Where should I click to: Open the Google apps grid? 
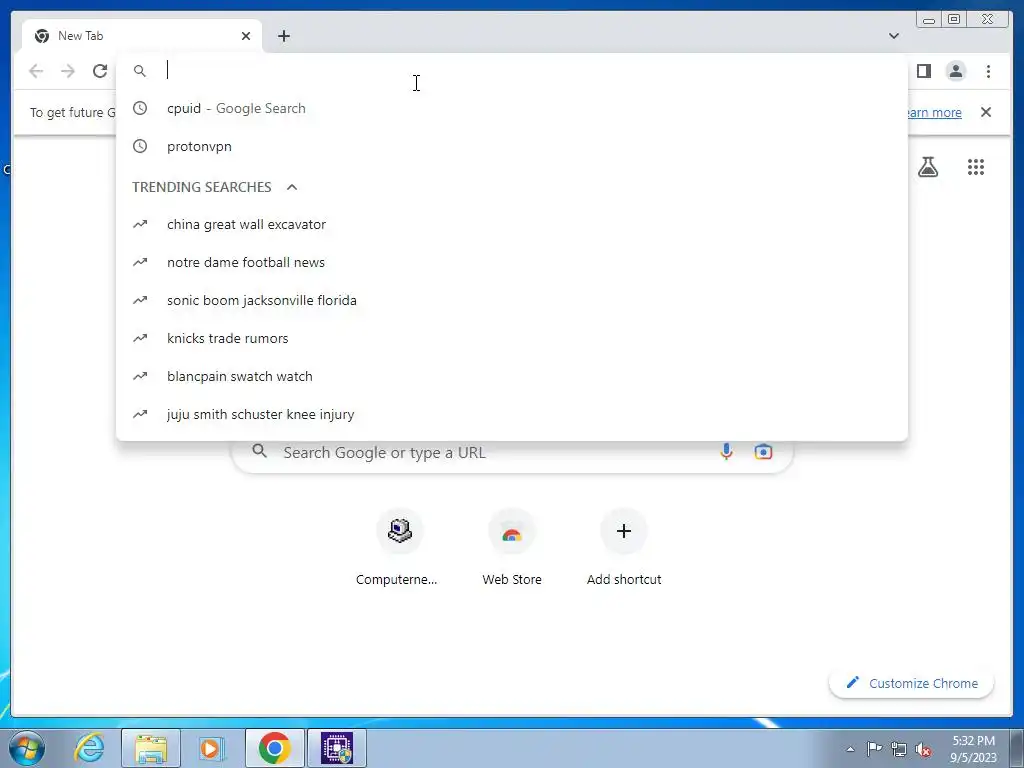coord(976,167)
